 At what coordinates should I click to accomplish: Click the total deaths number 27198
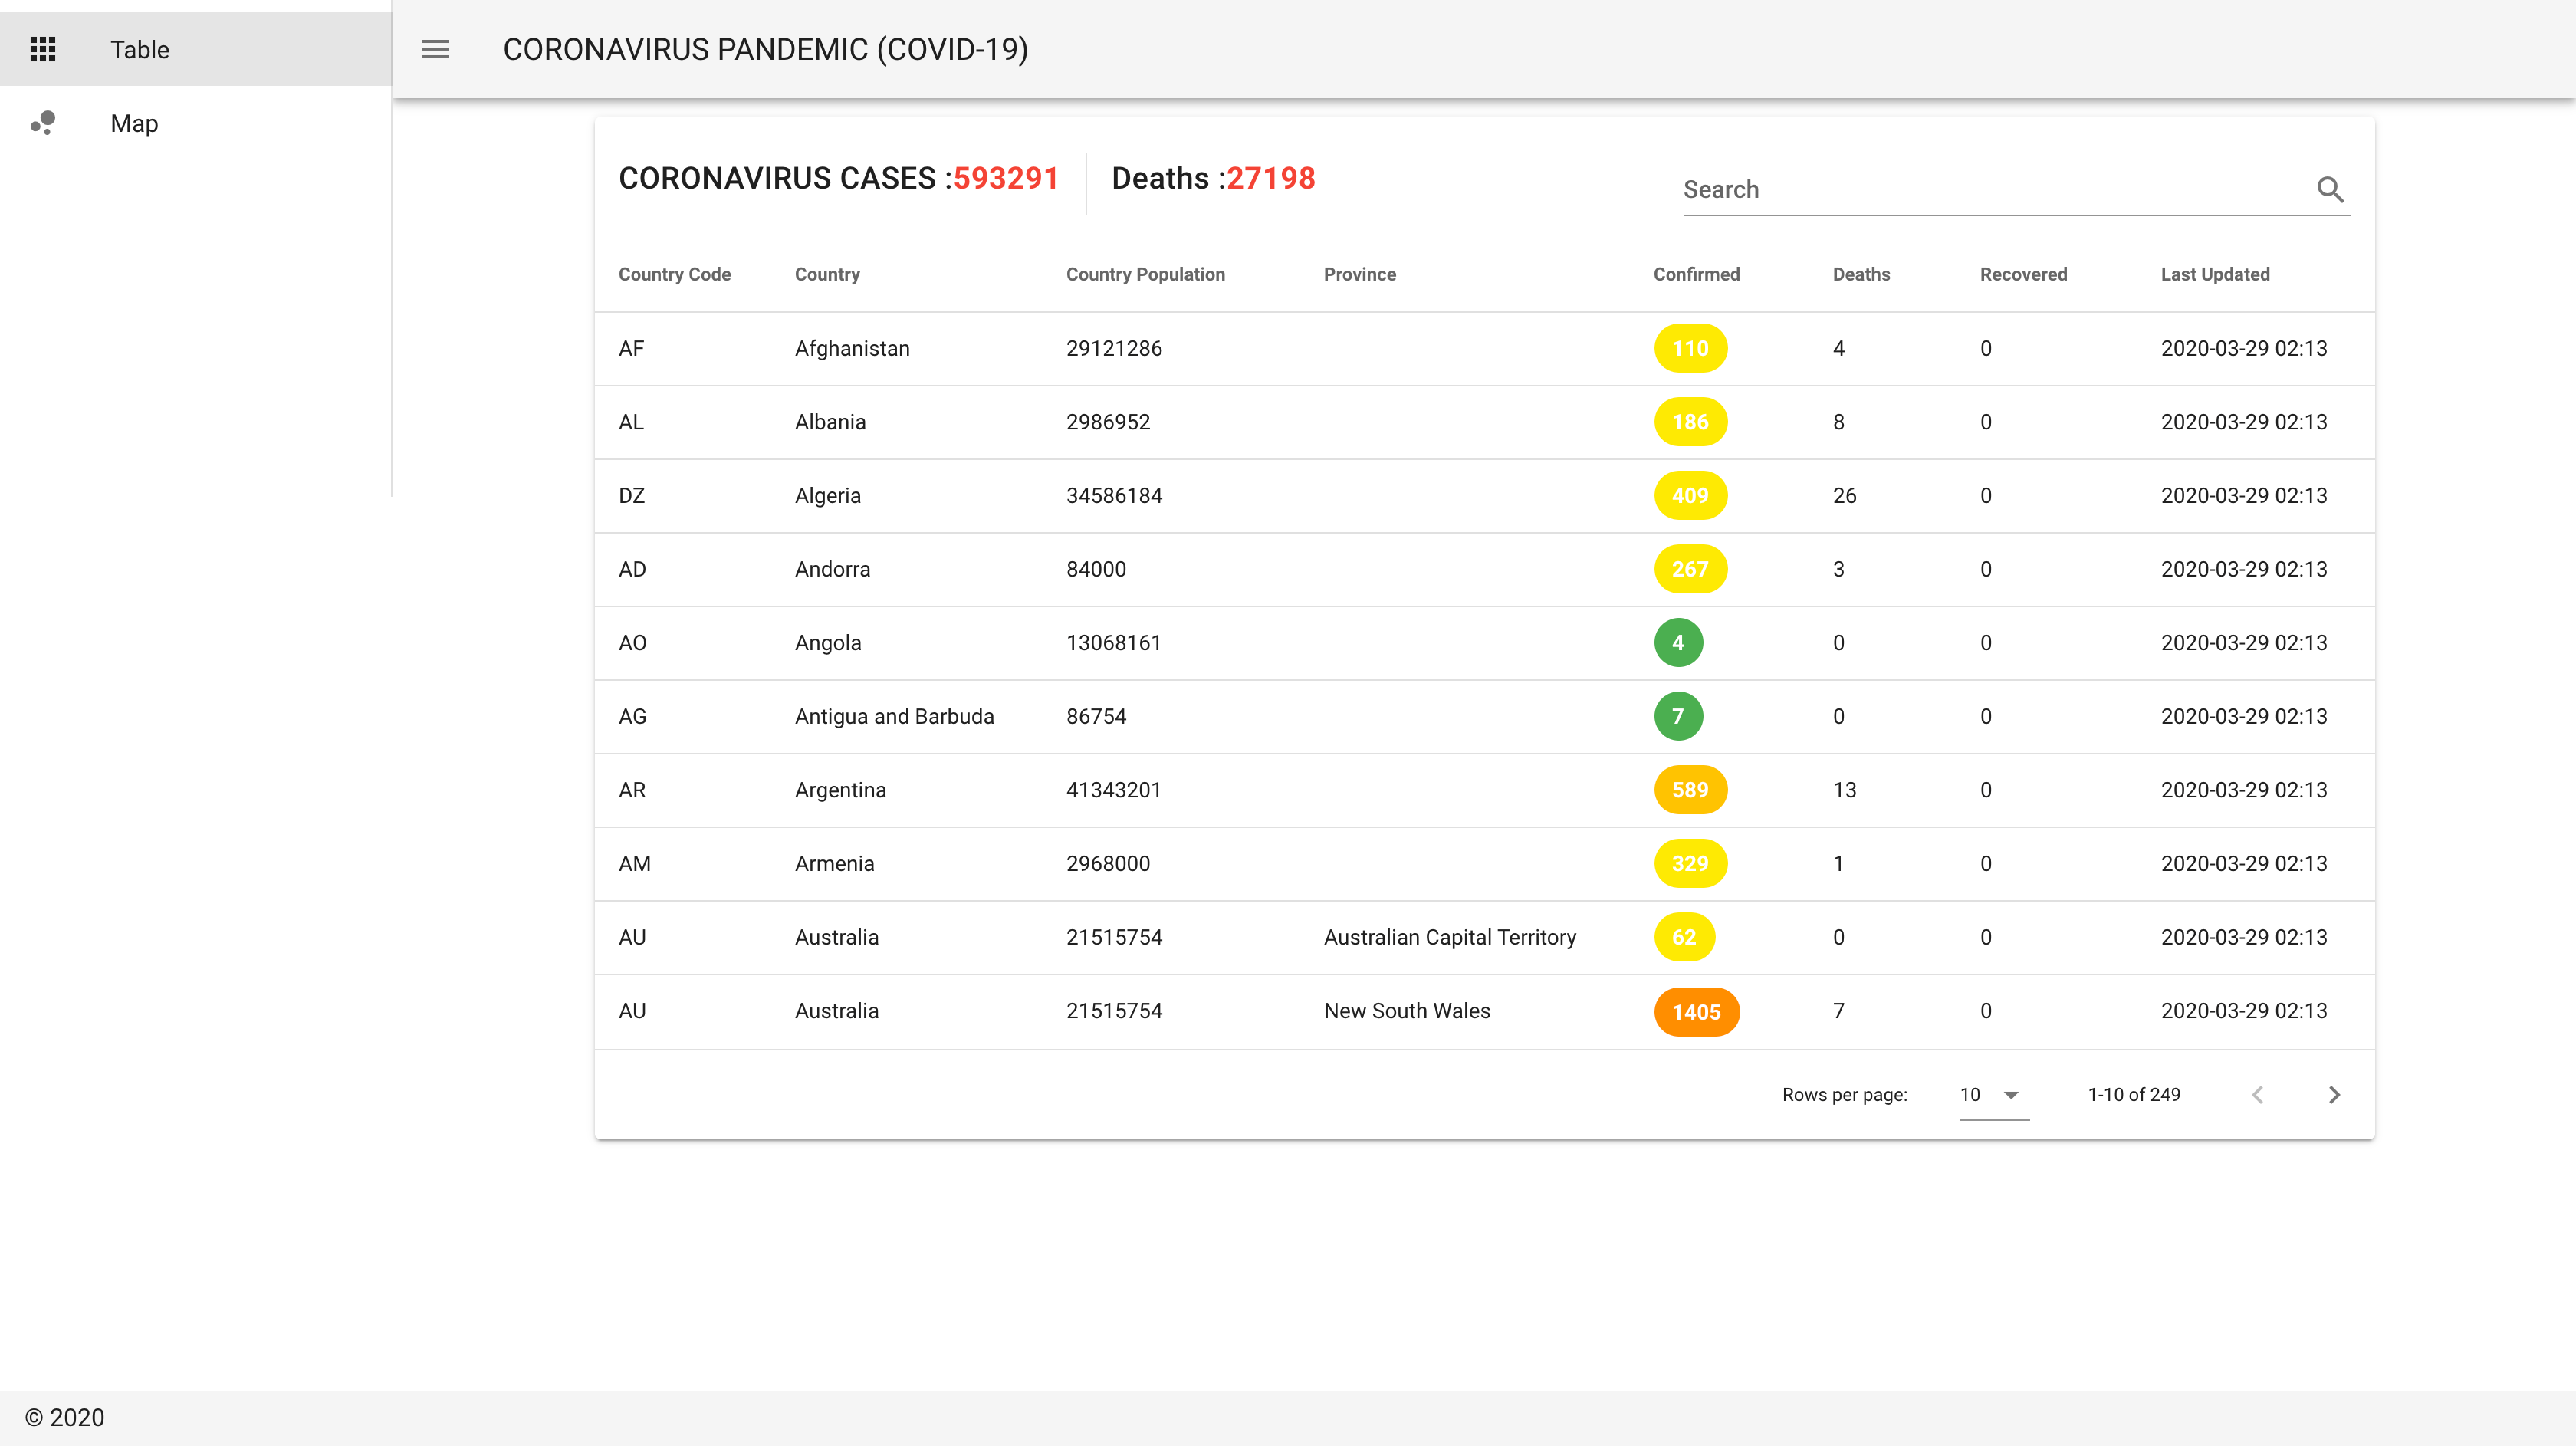point(1270,178)
